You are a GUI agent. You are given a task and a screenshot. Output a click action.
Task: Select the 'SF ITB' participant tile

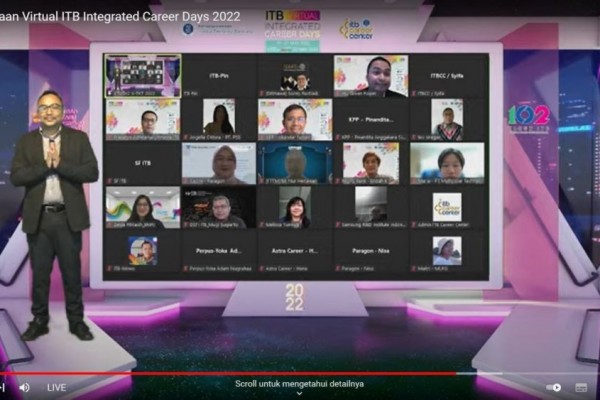pos(143,163)
